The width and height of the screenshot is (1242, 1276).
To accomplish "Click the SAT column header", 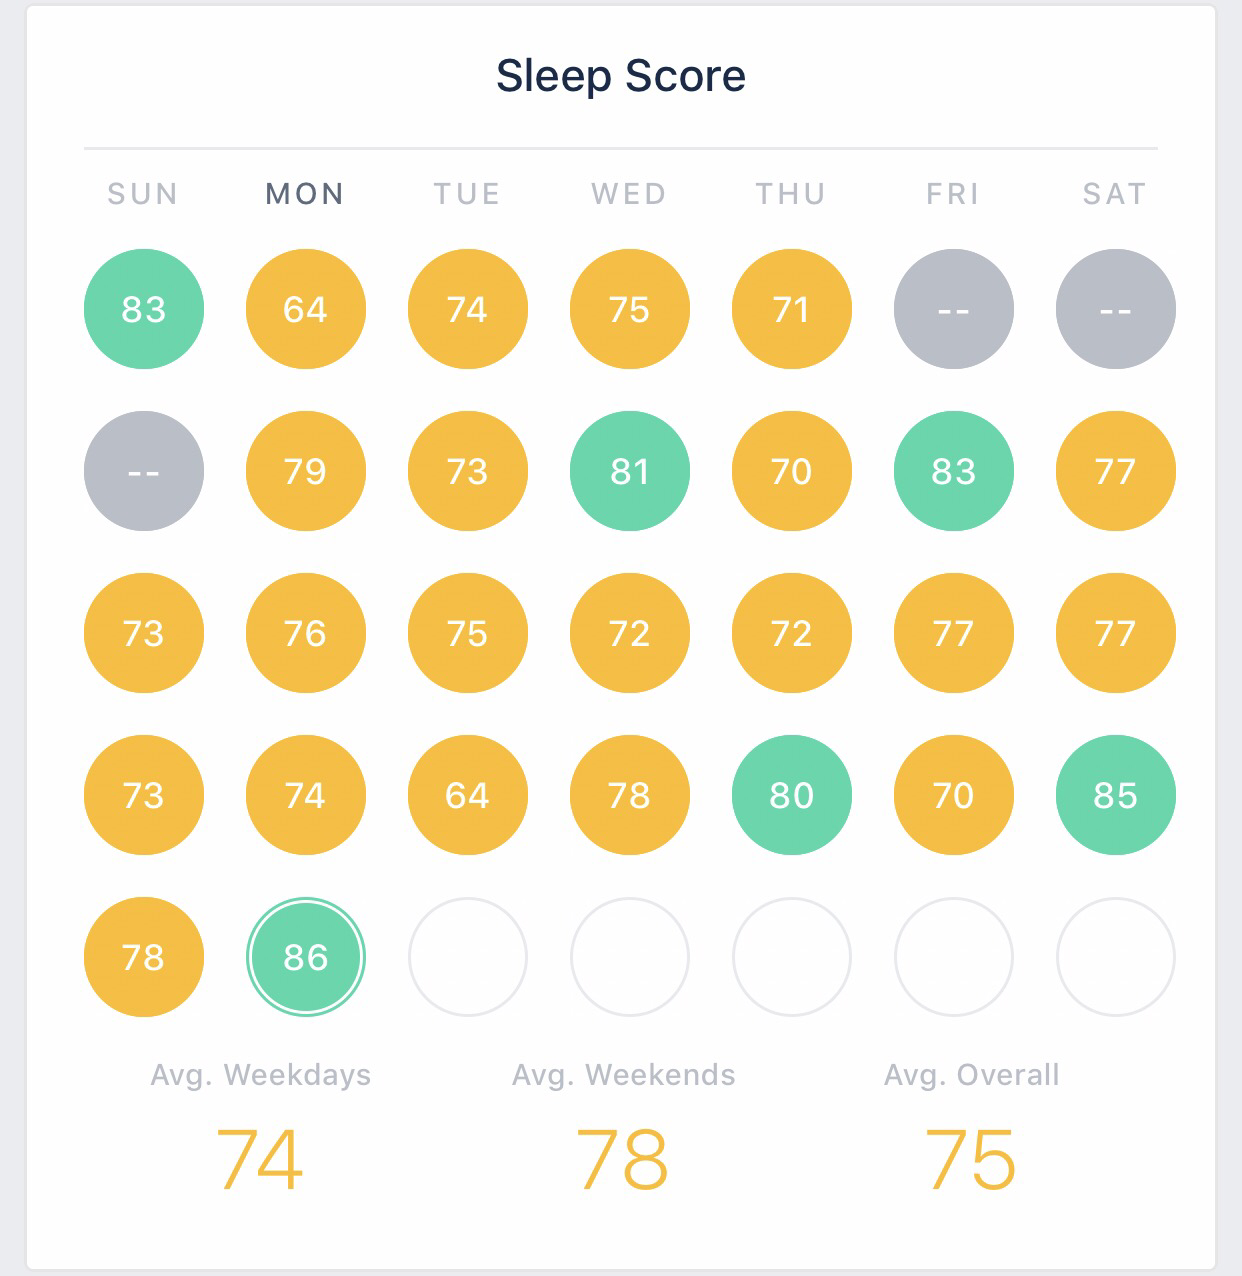I will click(x=1115, y=194).
